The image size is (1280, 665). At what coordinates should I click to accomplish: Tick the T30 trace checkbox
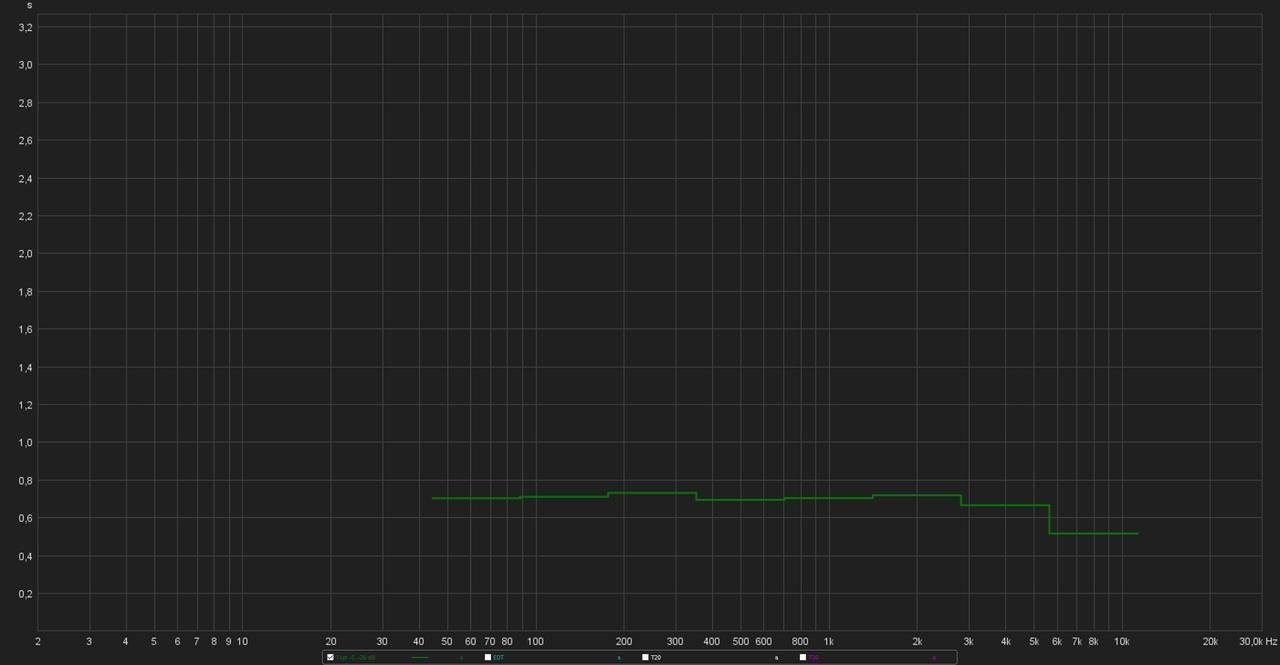[803, 657]
